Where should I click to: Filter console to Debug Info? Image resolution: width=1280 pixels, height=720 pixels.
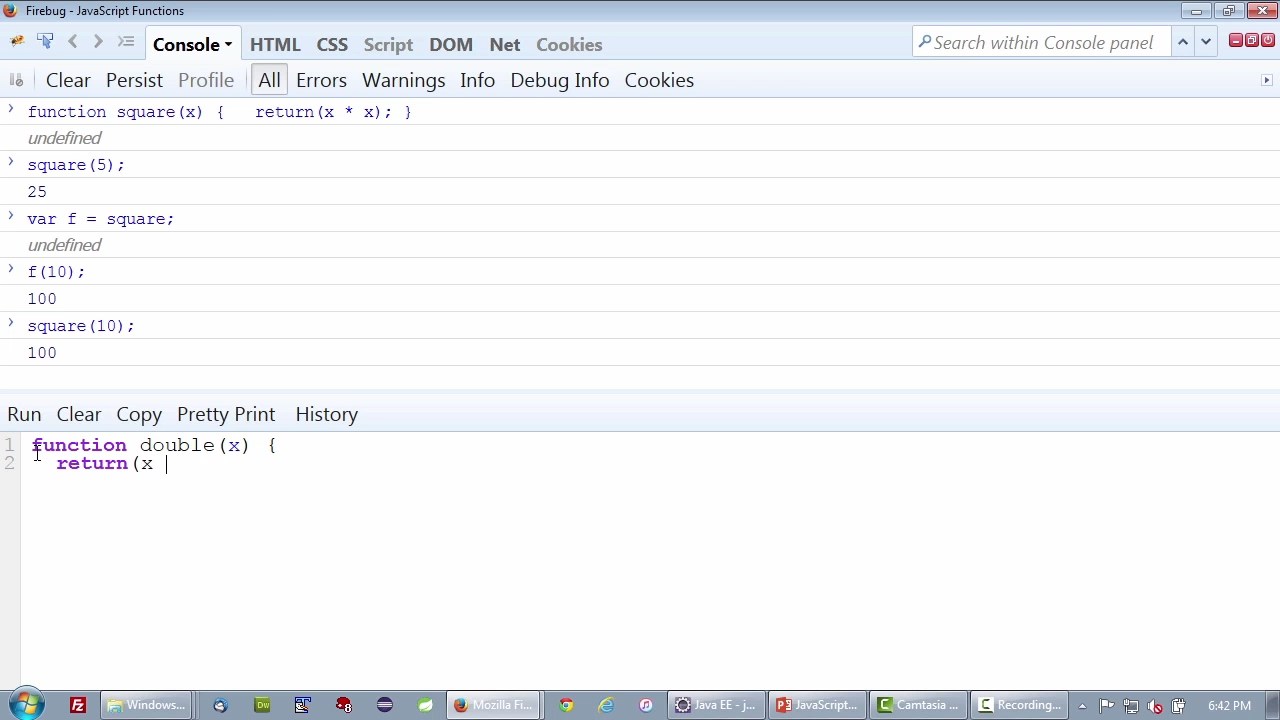point(560,80)
